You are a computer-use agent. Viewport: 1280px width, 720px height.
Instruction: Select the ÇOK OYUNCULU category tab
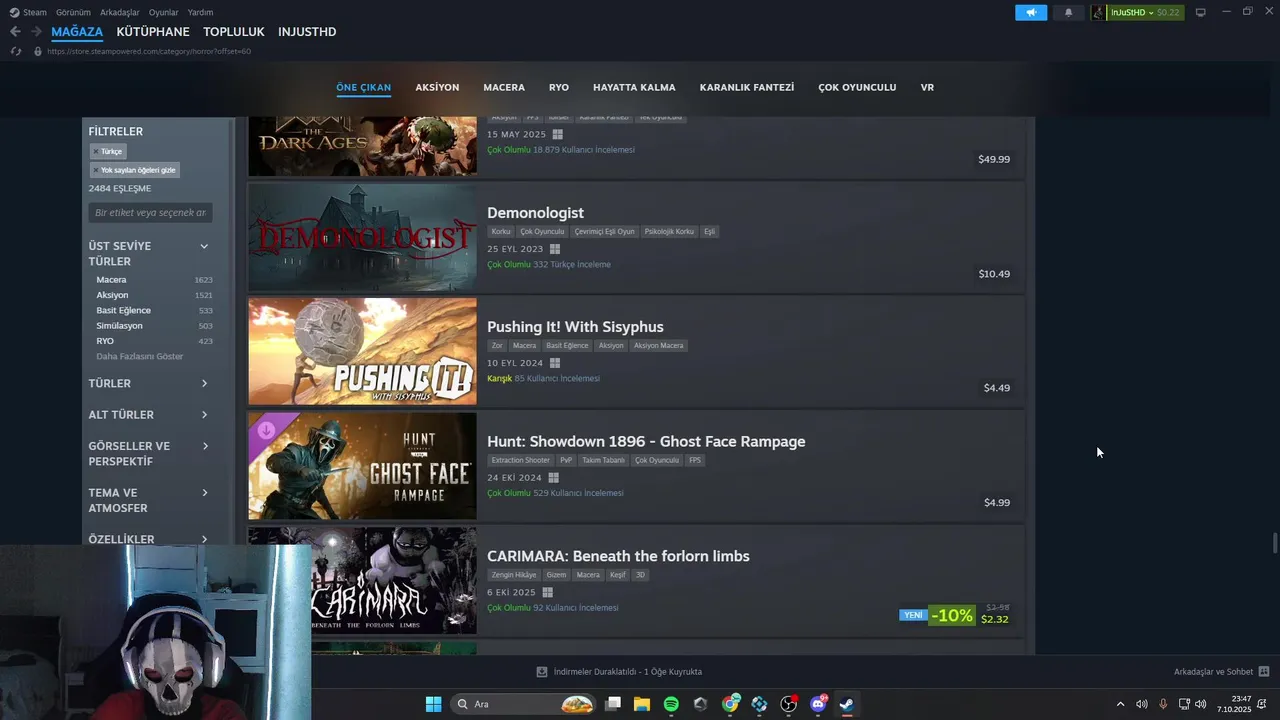857,88
